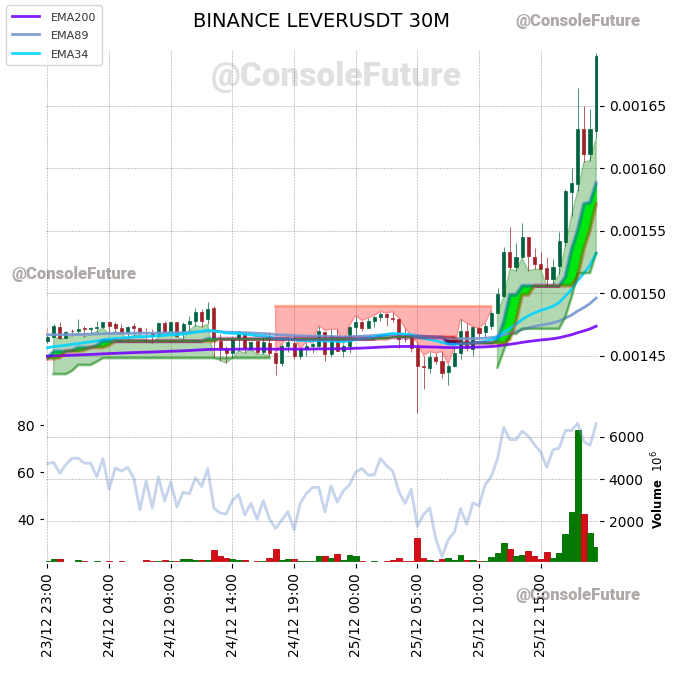Click the 0.00165 price axis label

(x=638, y=106)
